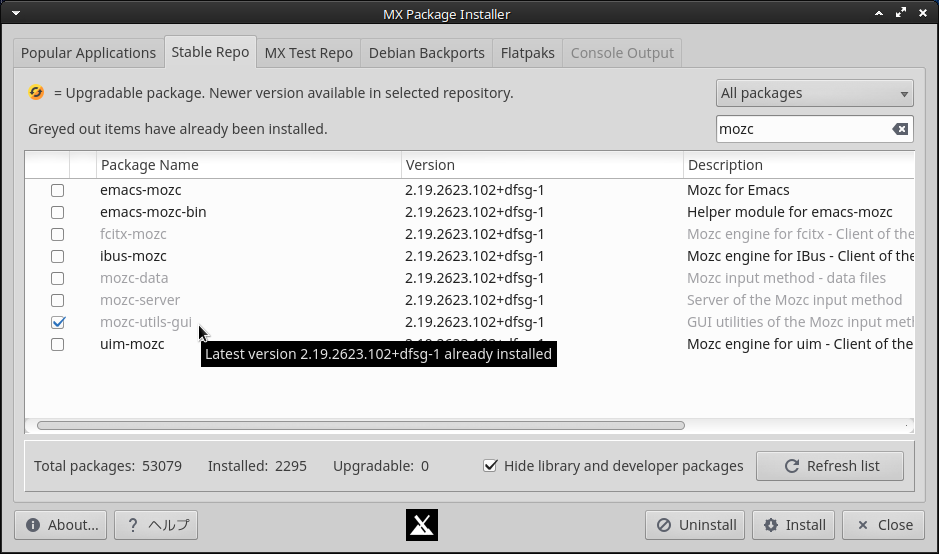Click the Install button
The height and width of the screenshot is (554, 939).
(793, 525)
